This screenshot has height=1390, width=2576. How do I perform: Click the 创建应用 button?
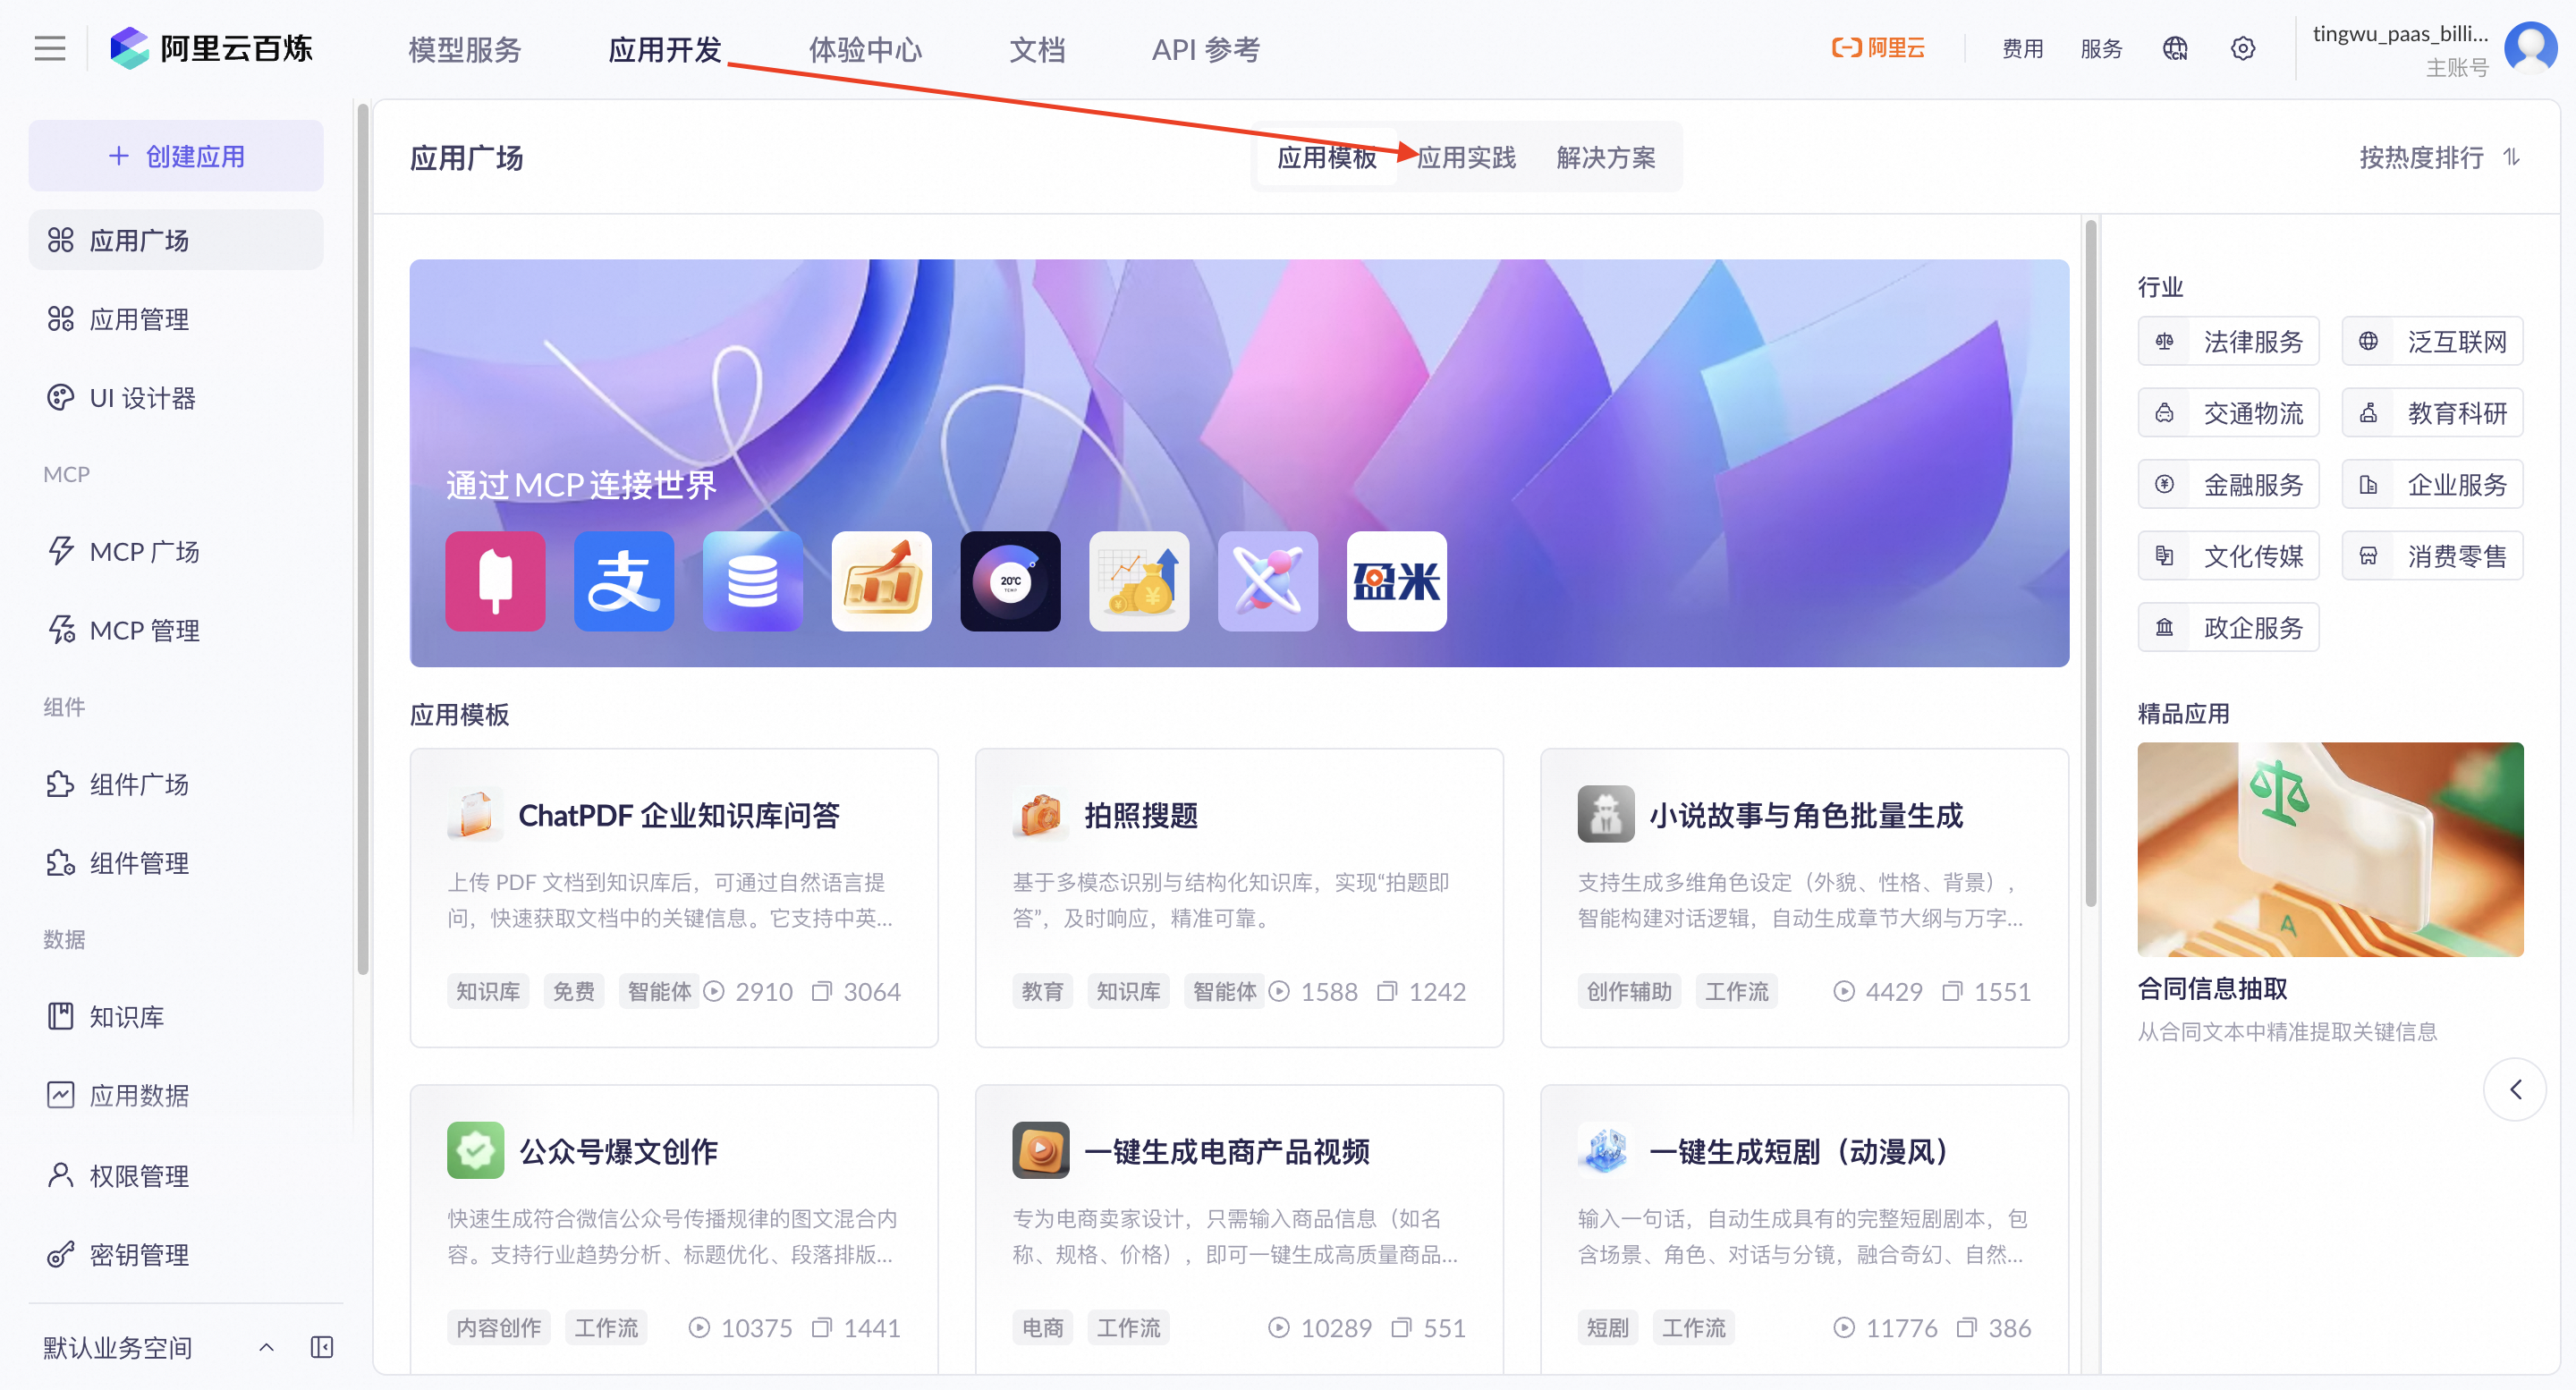[176, 156]
